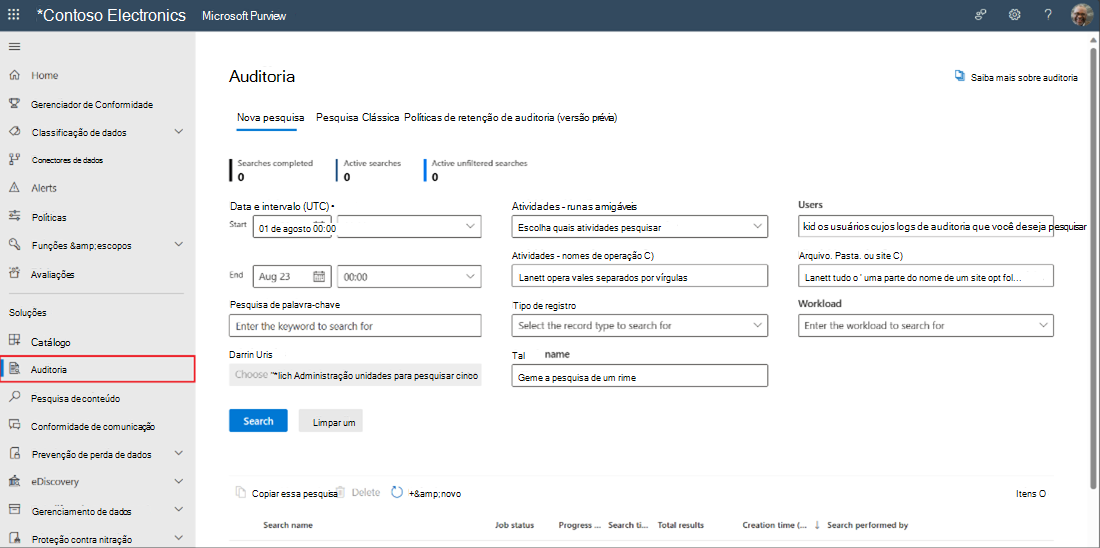
Task: Click the search name input field
Action: (640, 375)
